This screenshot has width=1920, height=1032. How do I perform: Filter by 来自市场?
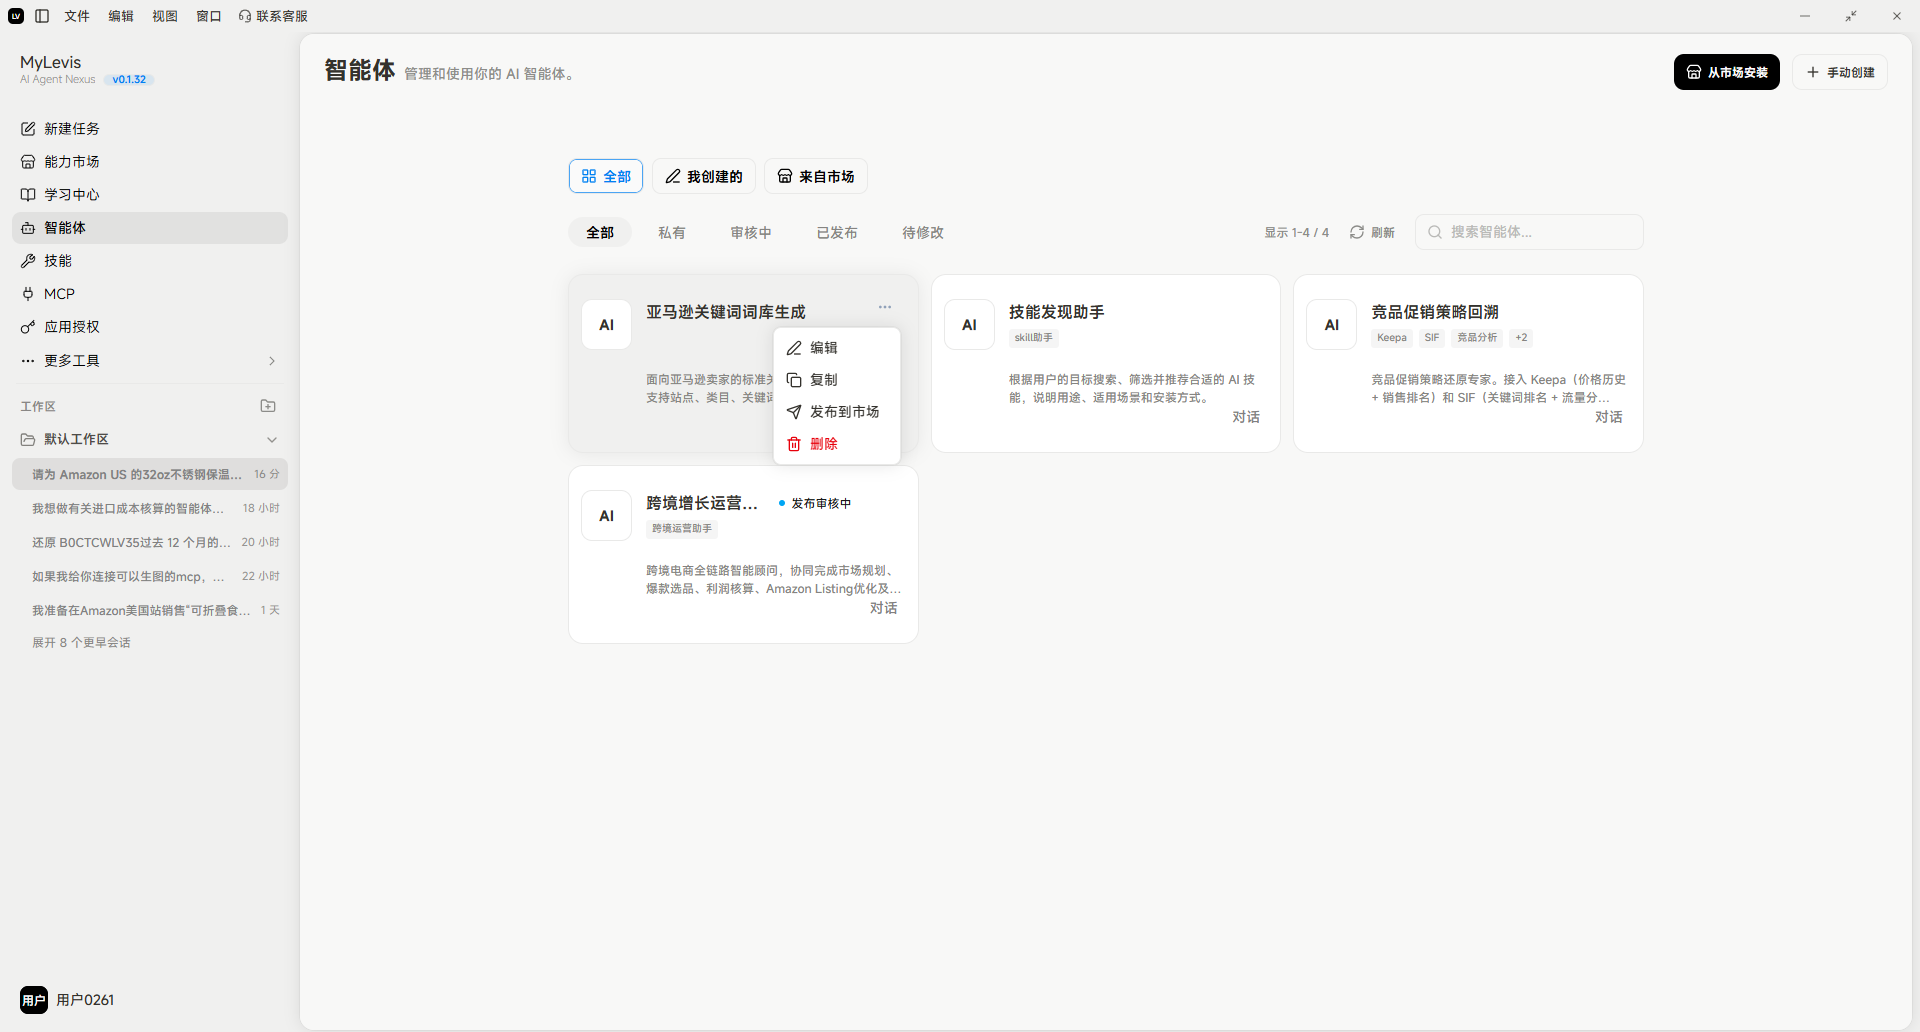[816, 176]
